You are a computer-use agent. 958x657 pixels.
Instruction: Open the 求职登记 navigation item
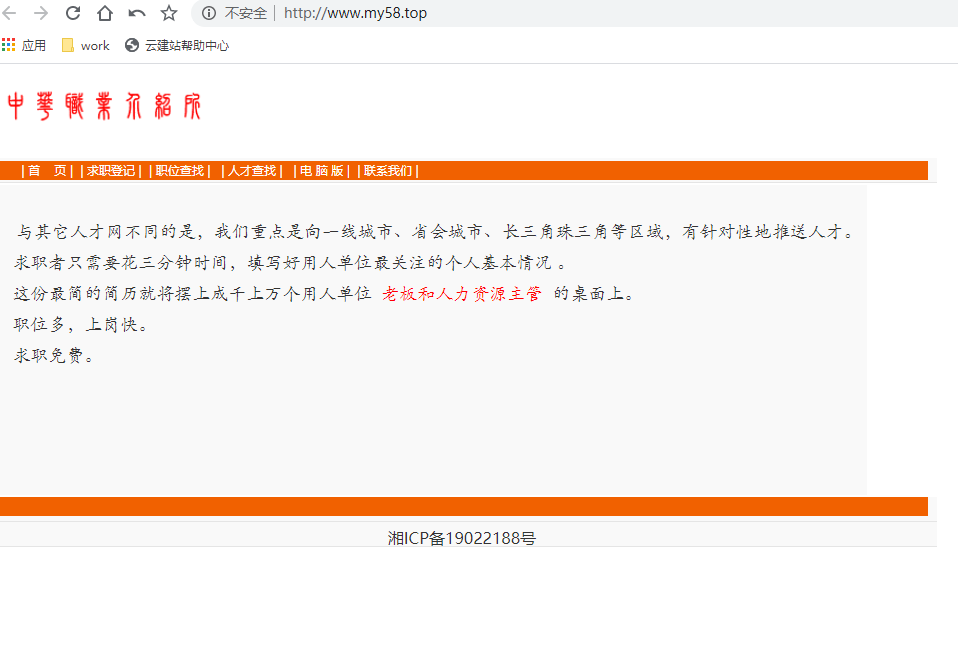(x=111, y=171)
